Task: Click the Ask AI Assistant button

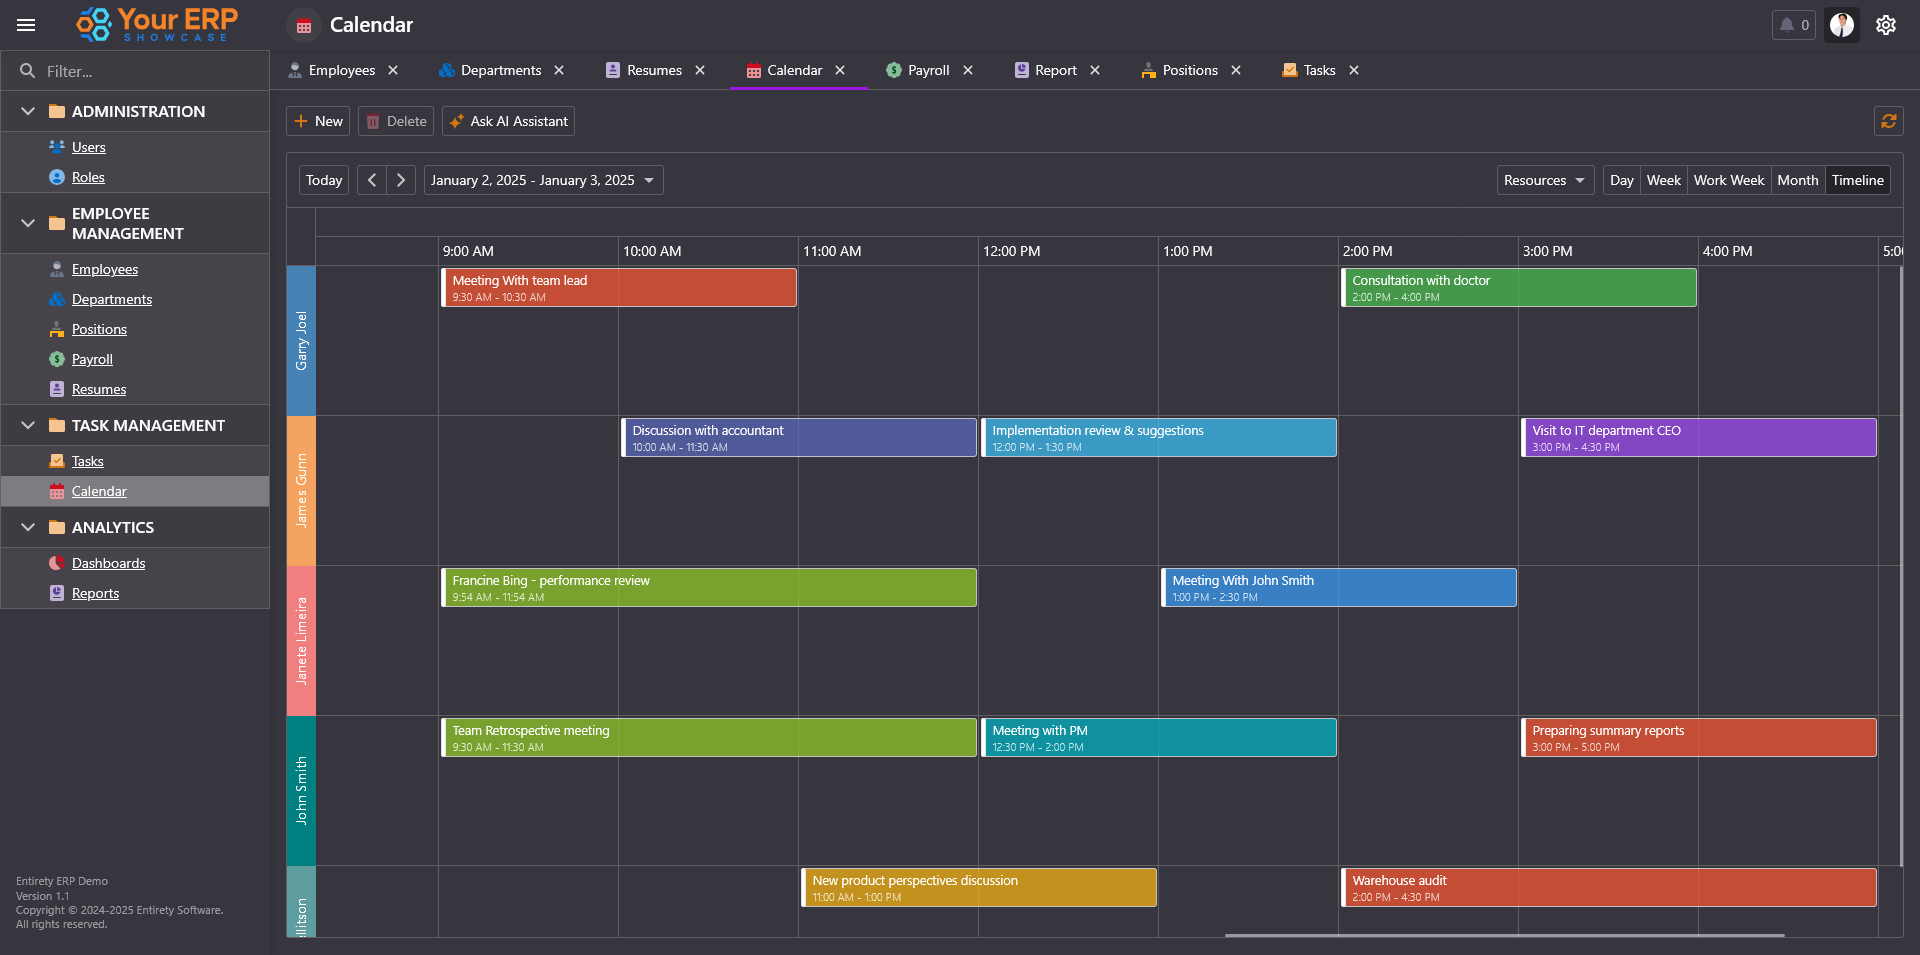Action: (x=508, y=121)
